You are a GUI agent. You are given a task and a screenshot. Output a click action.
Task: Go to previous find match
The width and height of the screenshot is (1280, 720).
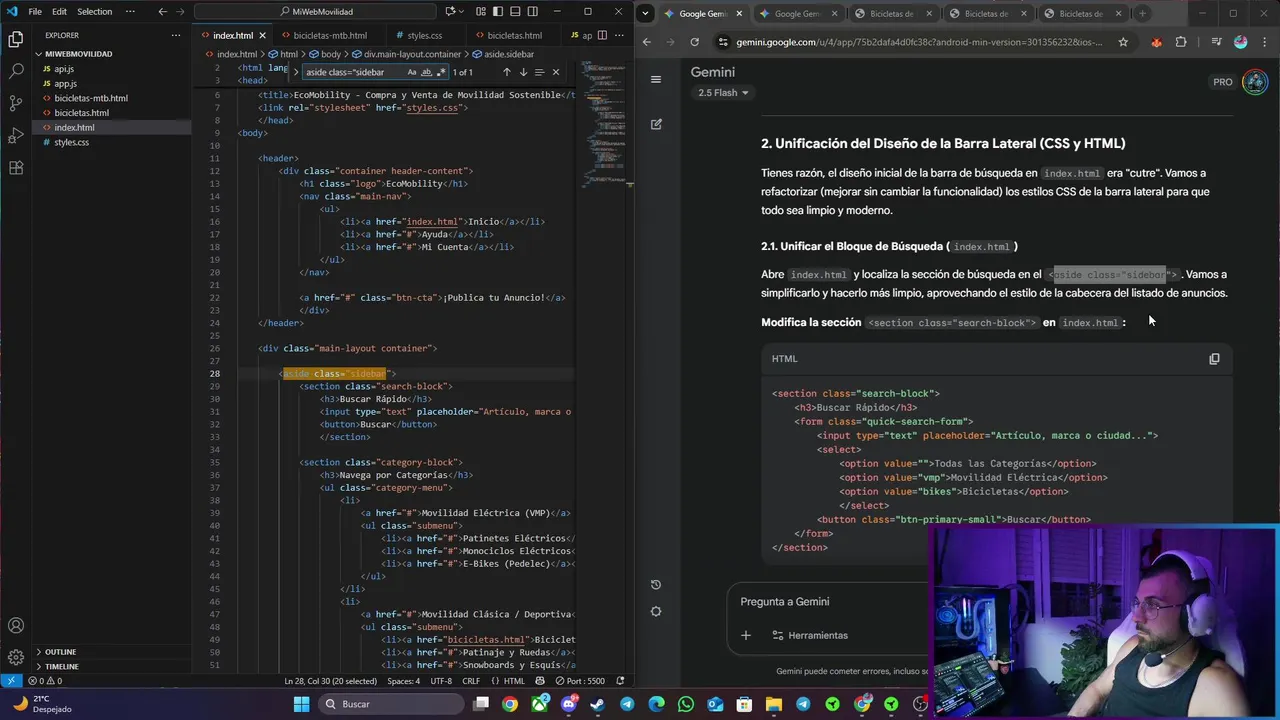point(506,72)
